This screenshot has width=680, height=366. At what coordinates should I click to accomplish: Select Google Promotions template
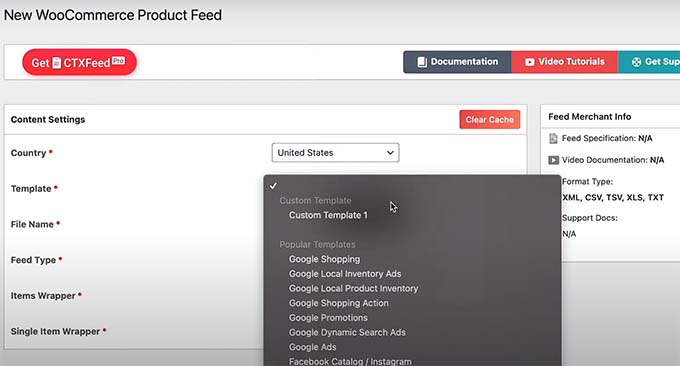(x=328, y=318)
